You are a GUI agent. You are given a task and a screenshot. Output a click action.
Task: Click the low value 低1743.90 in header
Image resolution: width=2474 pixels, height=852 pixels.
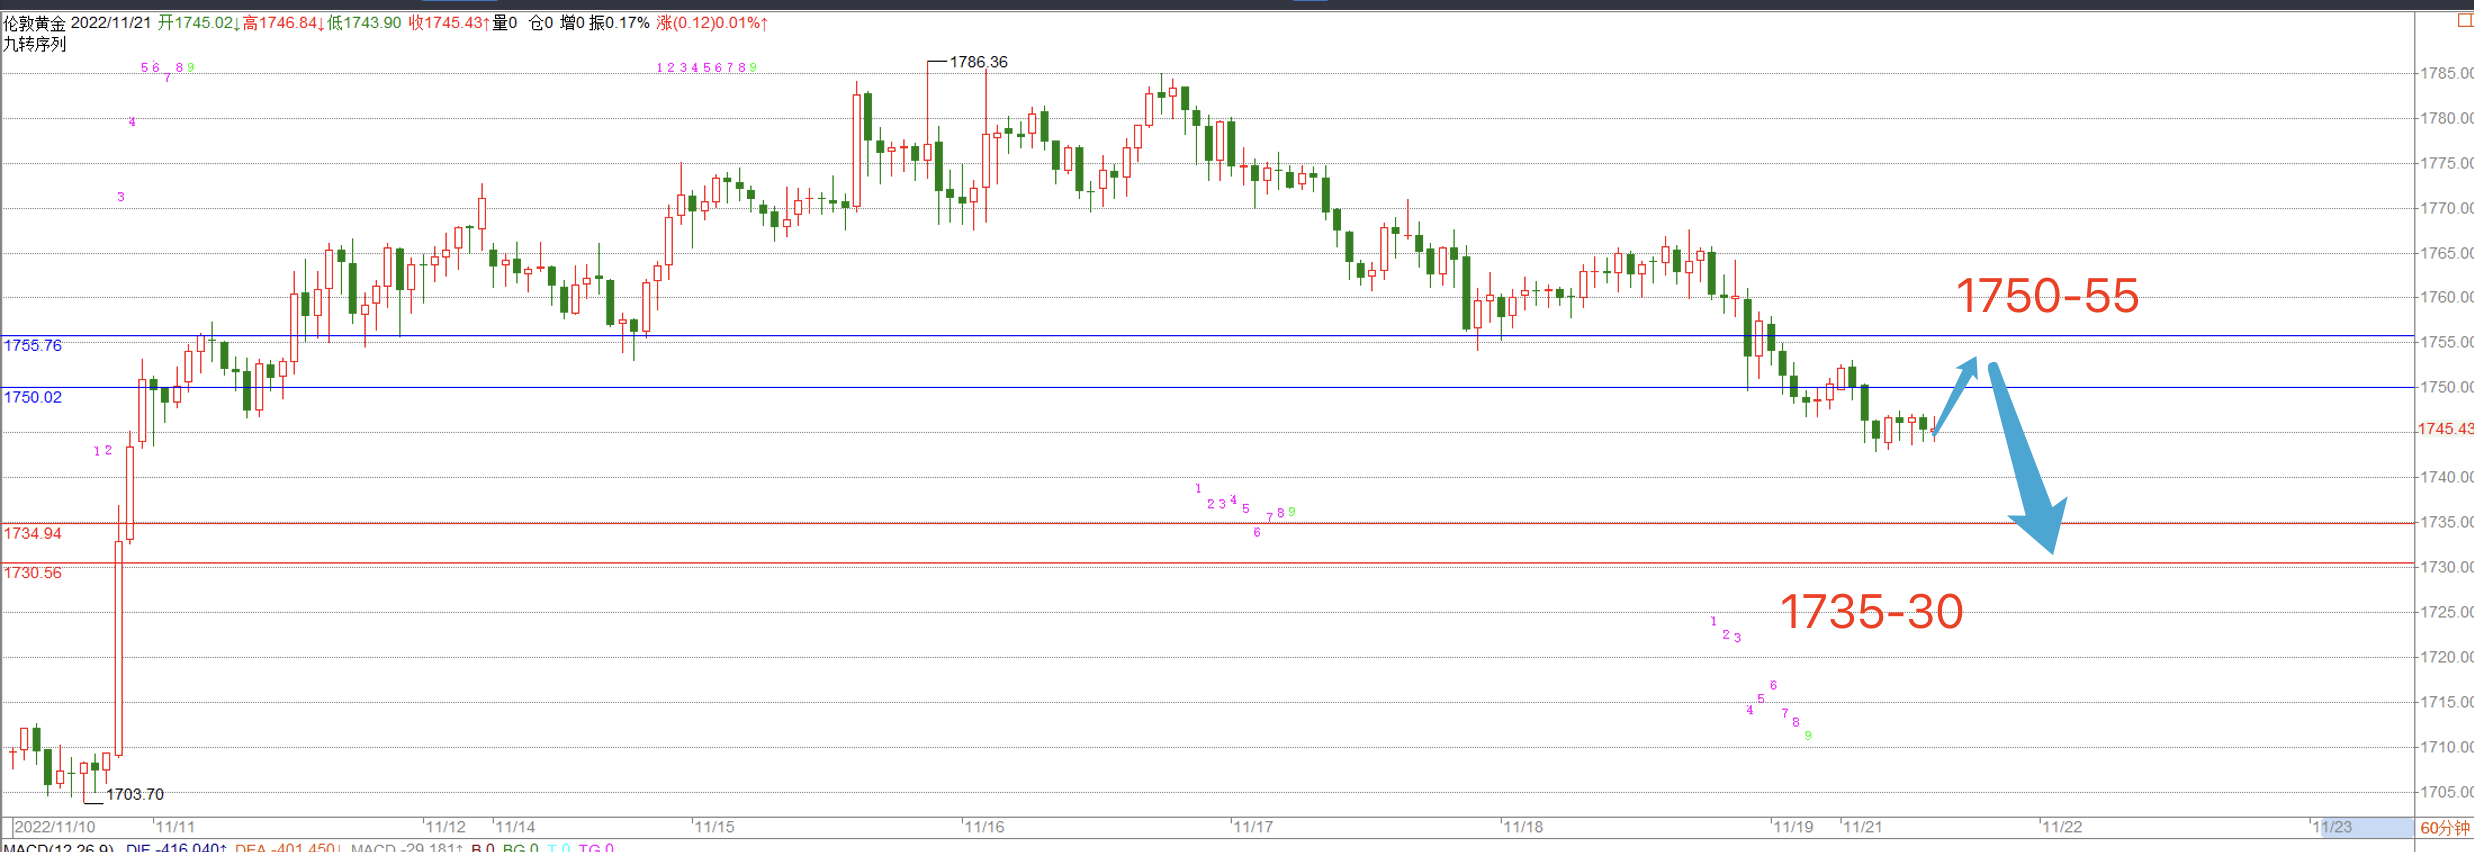pos(365,23)
